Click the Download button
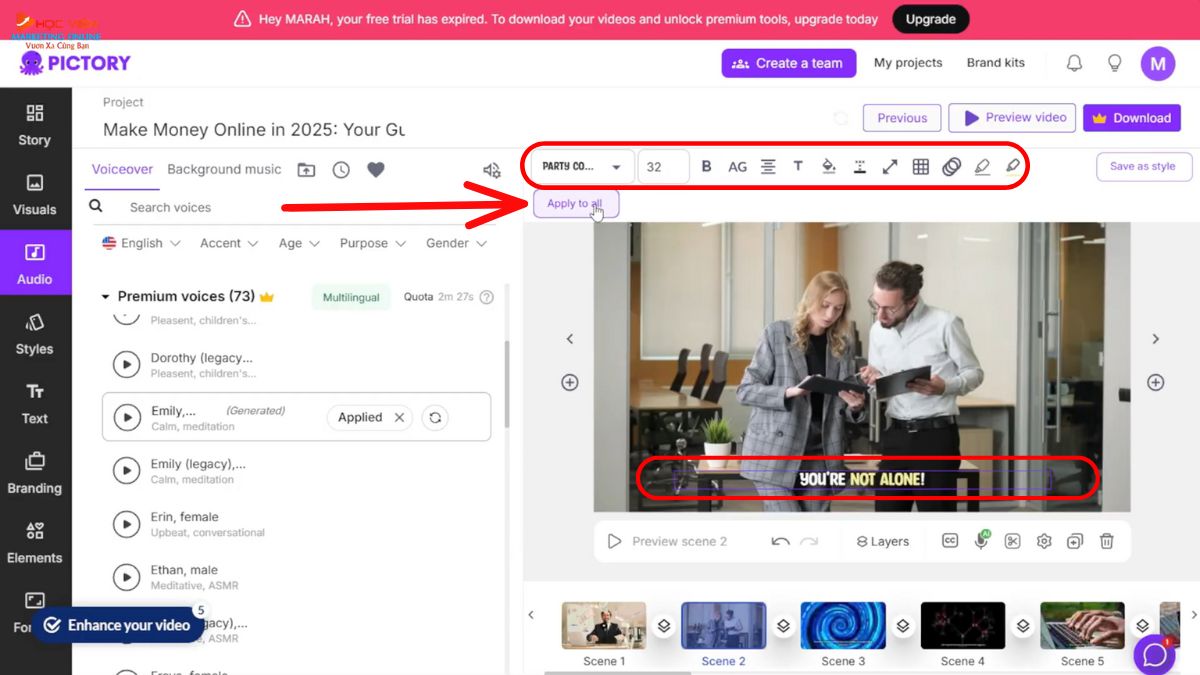Viewport: 1200px width, 675px height. pos(1132,118)
